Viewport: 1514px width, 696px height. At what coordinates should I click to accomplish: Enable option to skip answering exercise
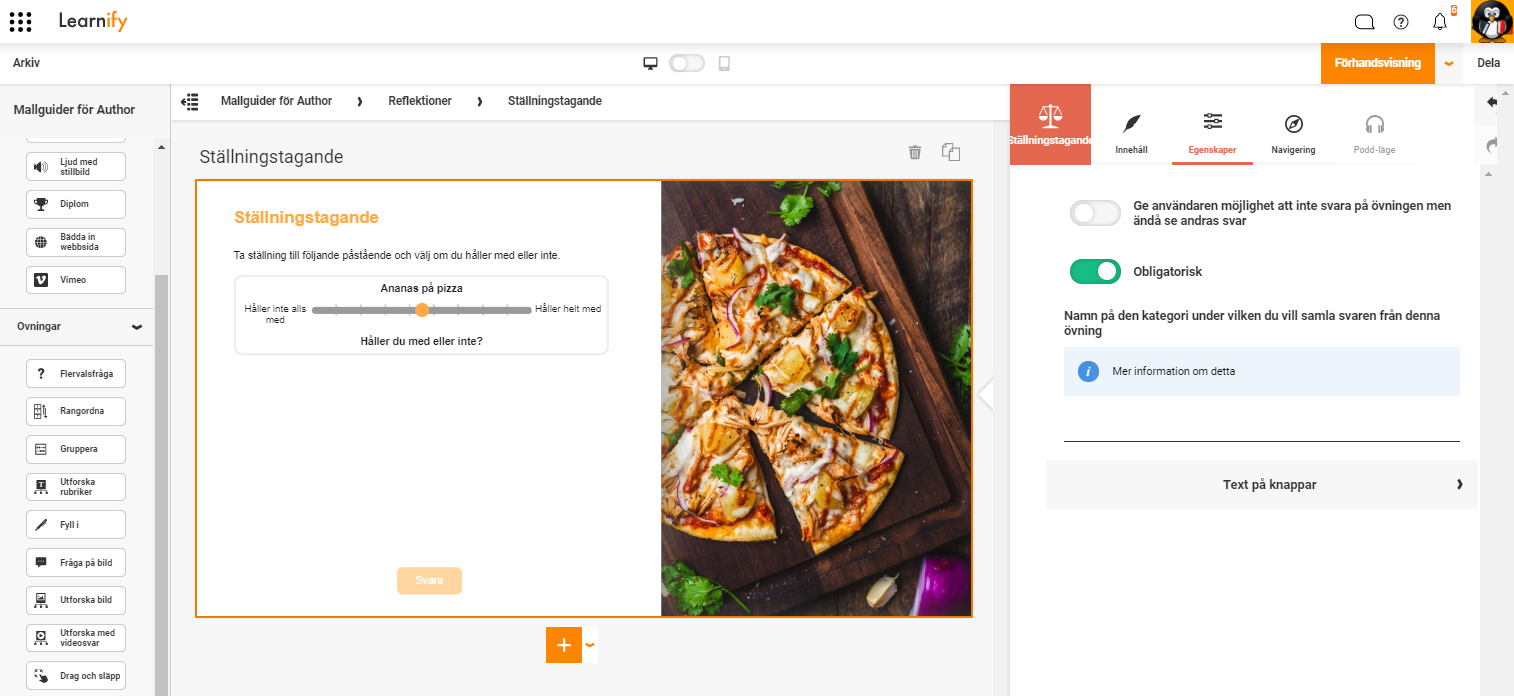1096,213
